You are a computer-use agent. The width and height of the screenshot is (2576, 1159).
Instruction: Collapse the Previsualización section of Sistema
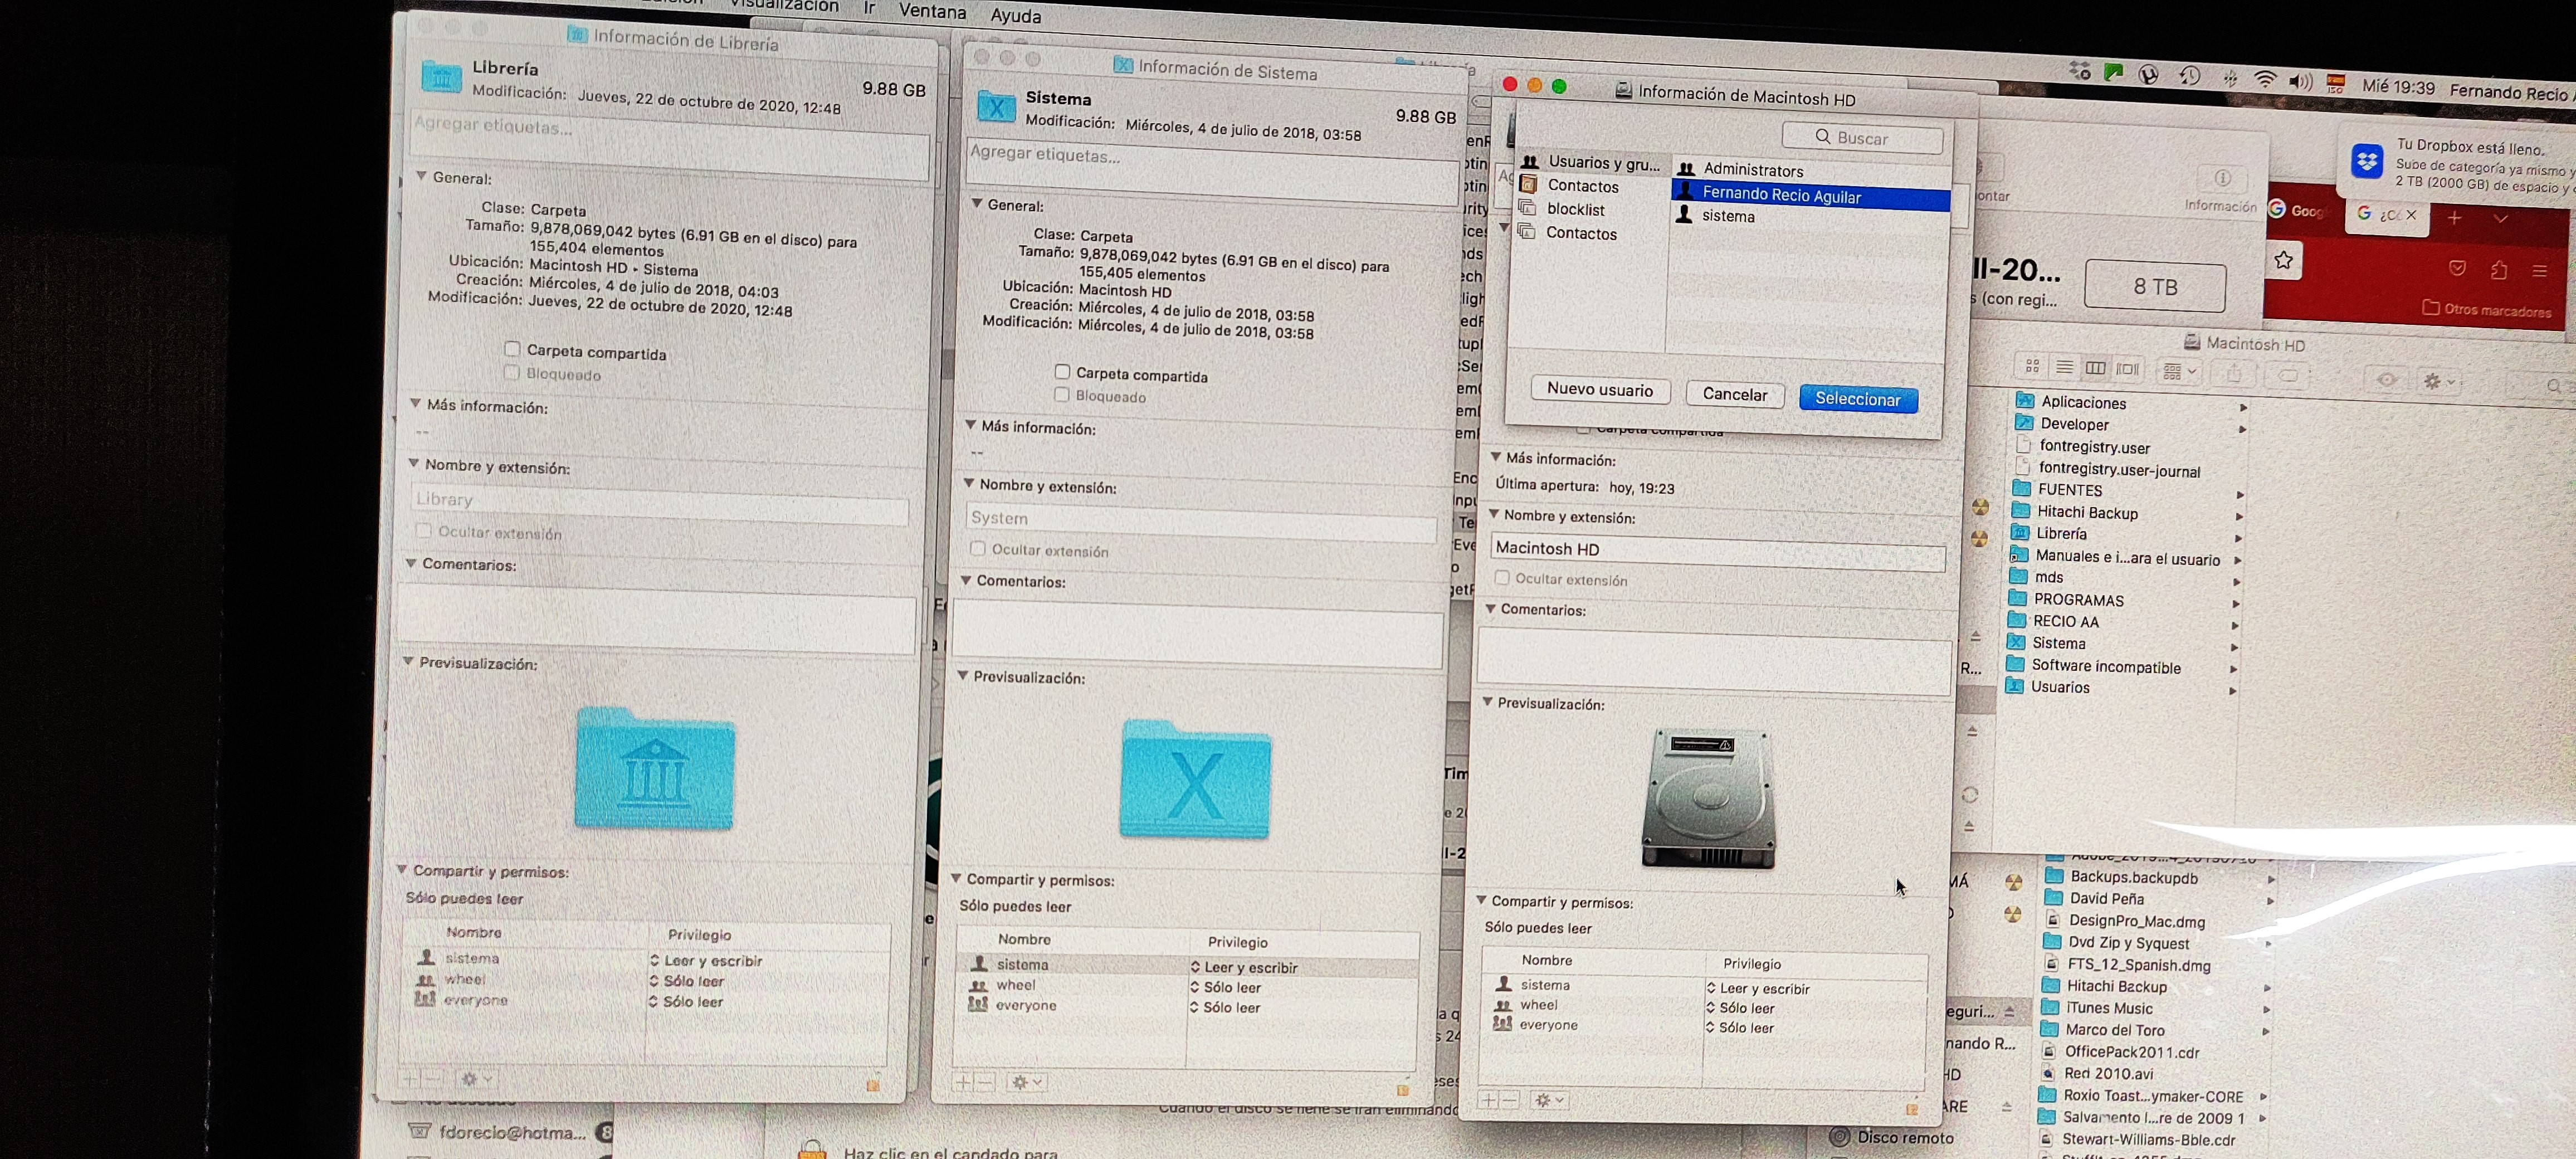[x=964, y=676]
